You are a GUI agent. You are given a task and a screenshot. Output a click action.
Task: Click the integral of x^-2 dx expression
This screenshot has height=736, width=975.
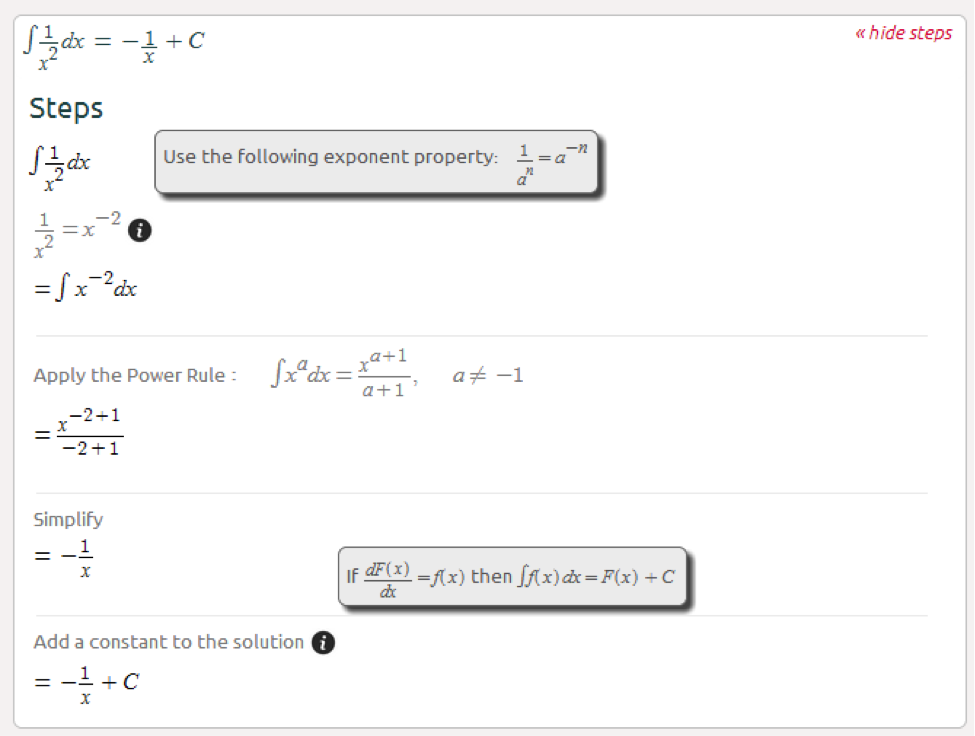[86, 286]
